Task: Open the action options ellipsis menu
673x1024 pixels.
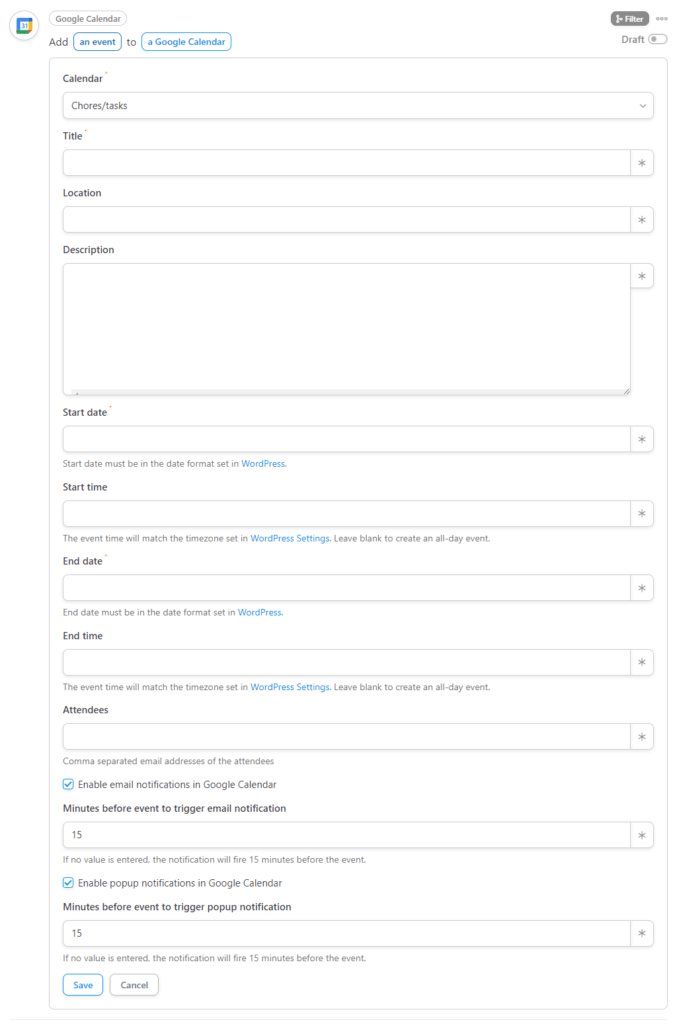Action: click(661, 18)
